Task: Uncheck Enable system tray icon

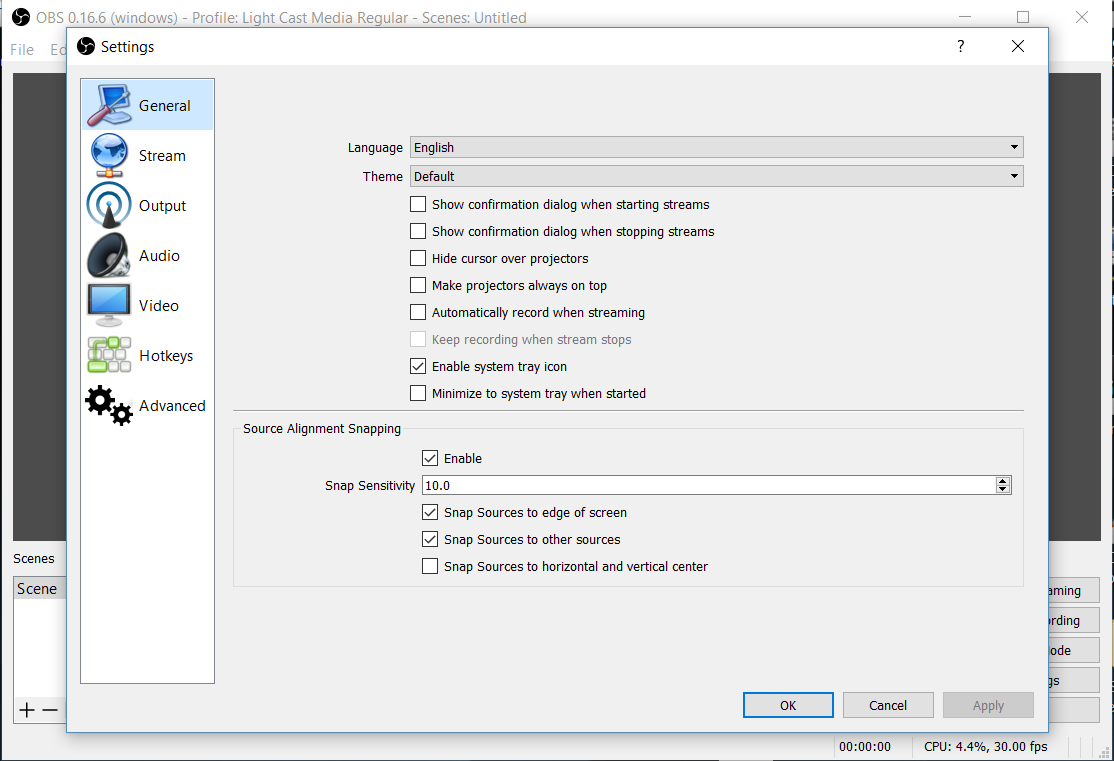Action: click(418, 366)
